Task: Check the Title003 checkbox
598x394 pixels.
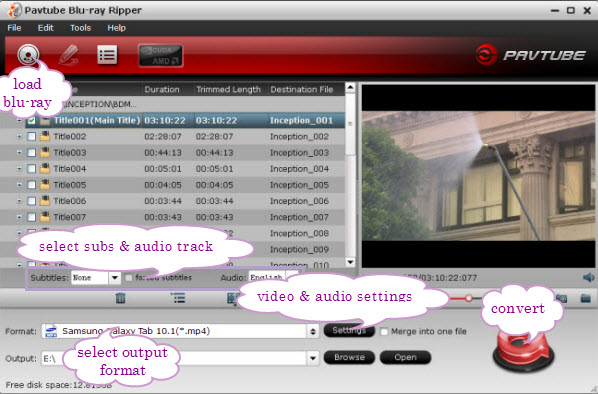Action: coord(32,153)
